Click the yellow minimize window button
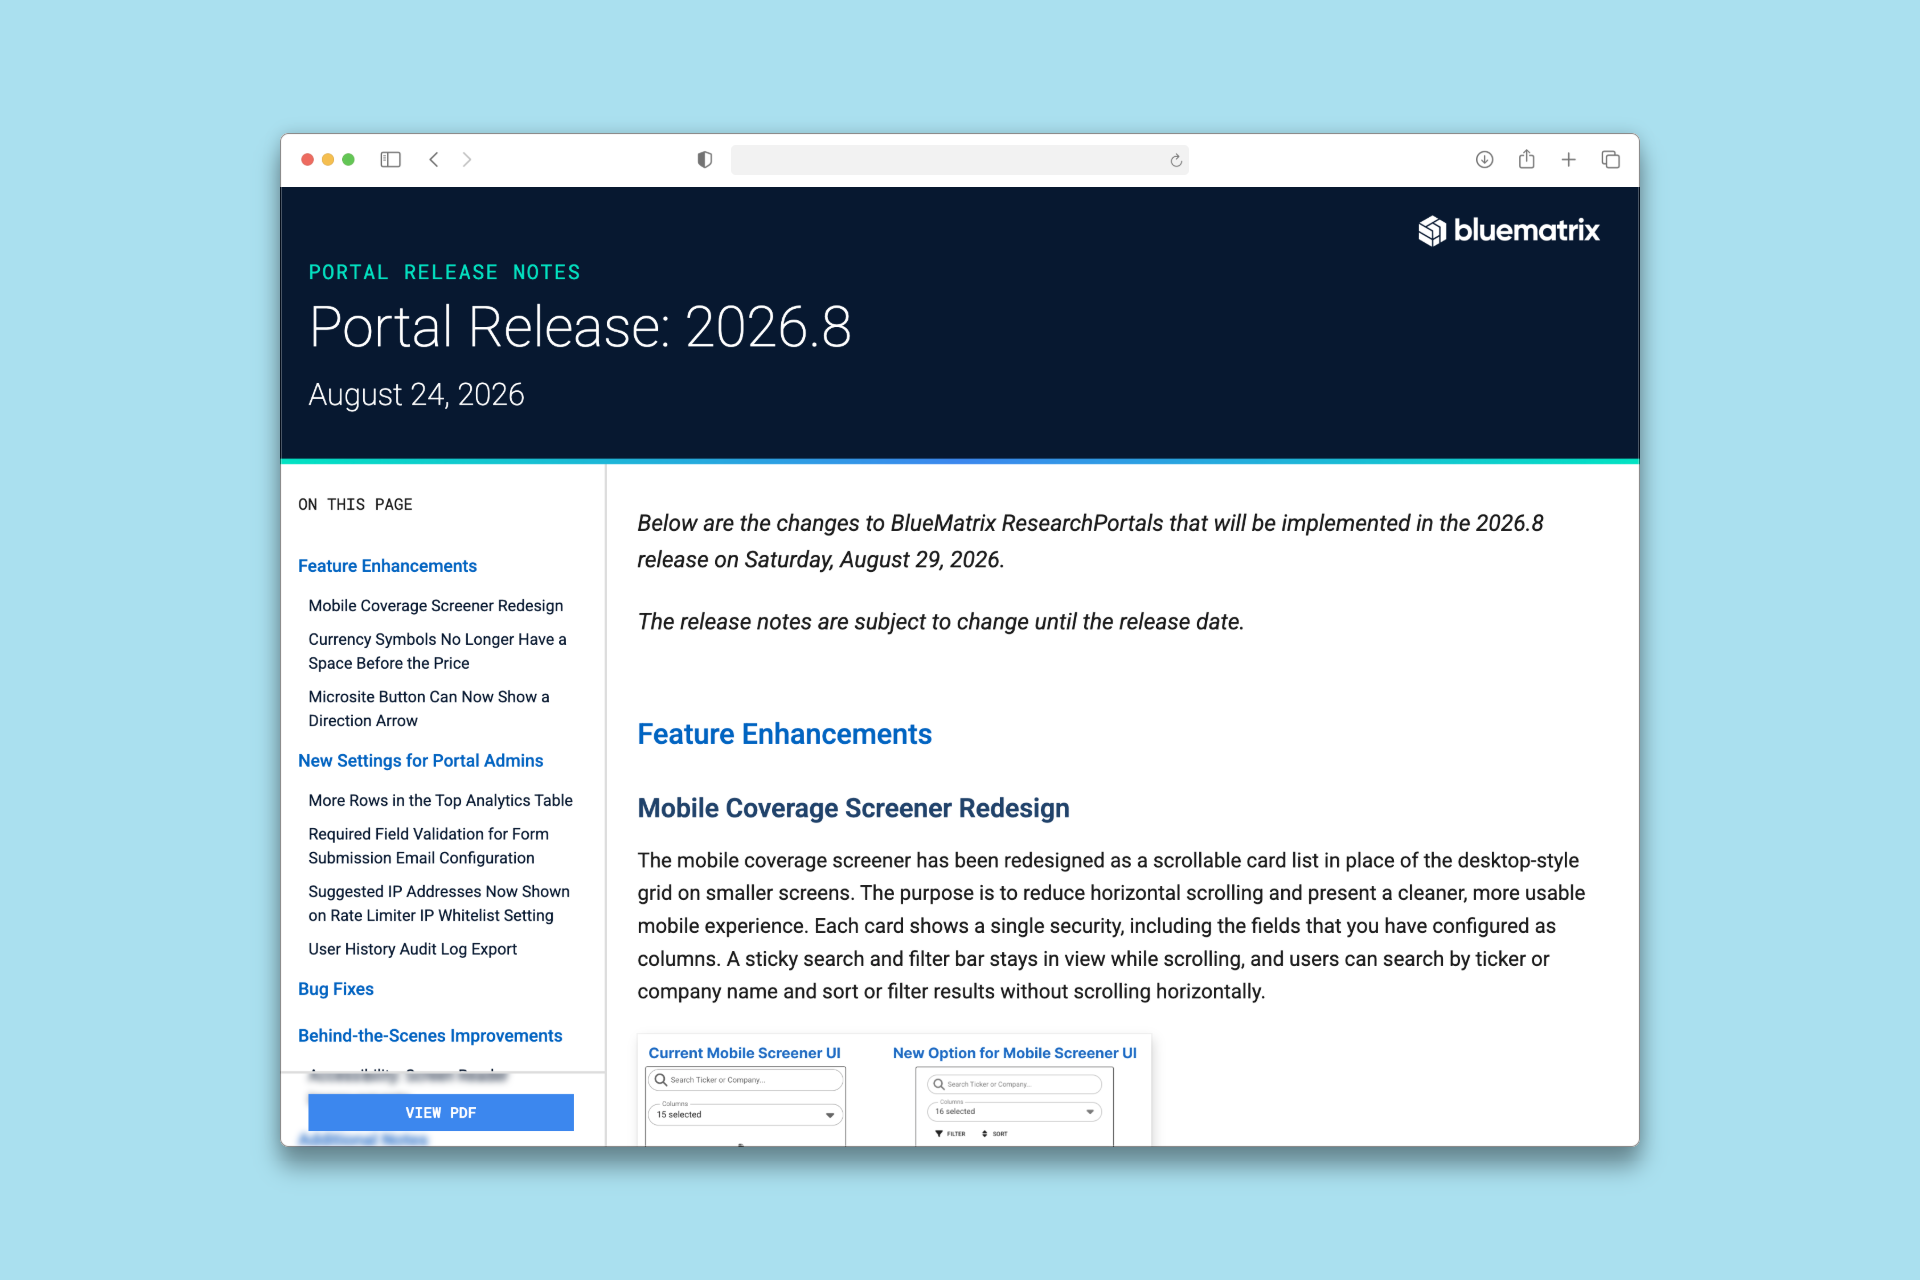 point(328,160)
